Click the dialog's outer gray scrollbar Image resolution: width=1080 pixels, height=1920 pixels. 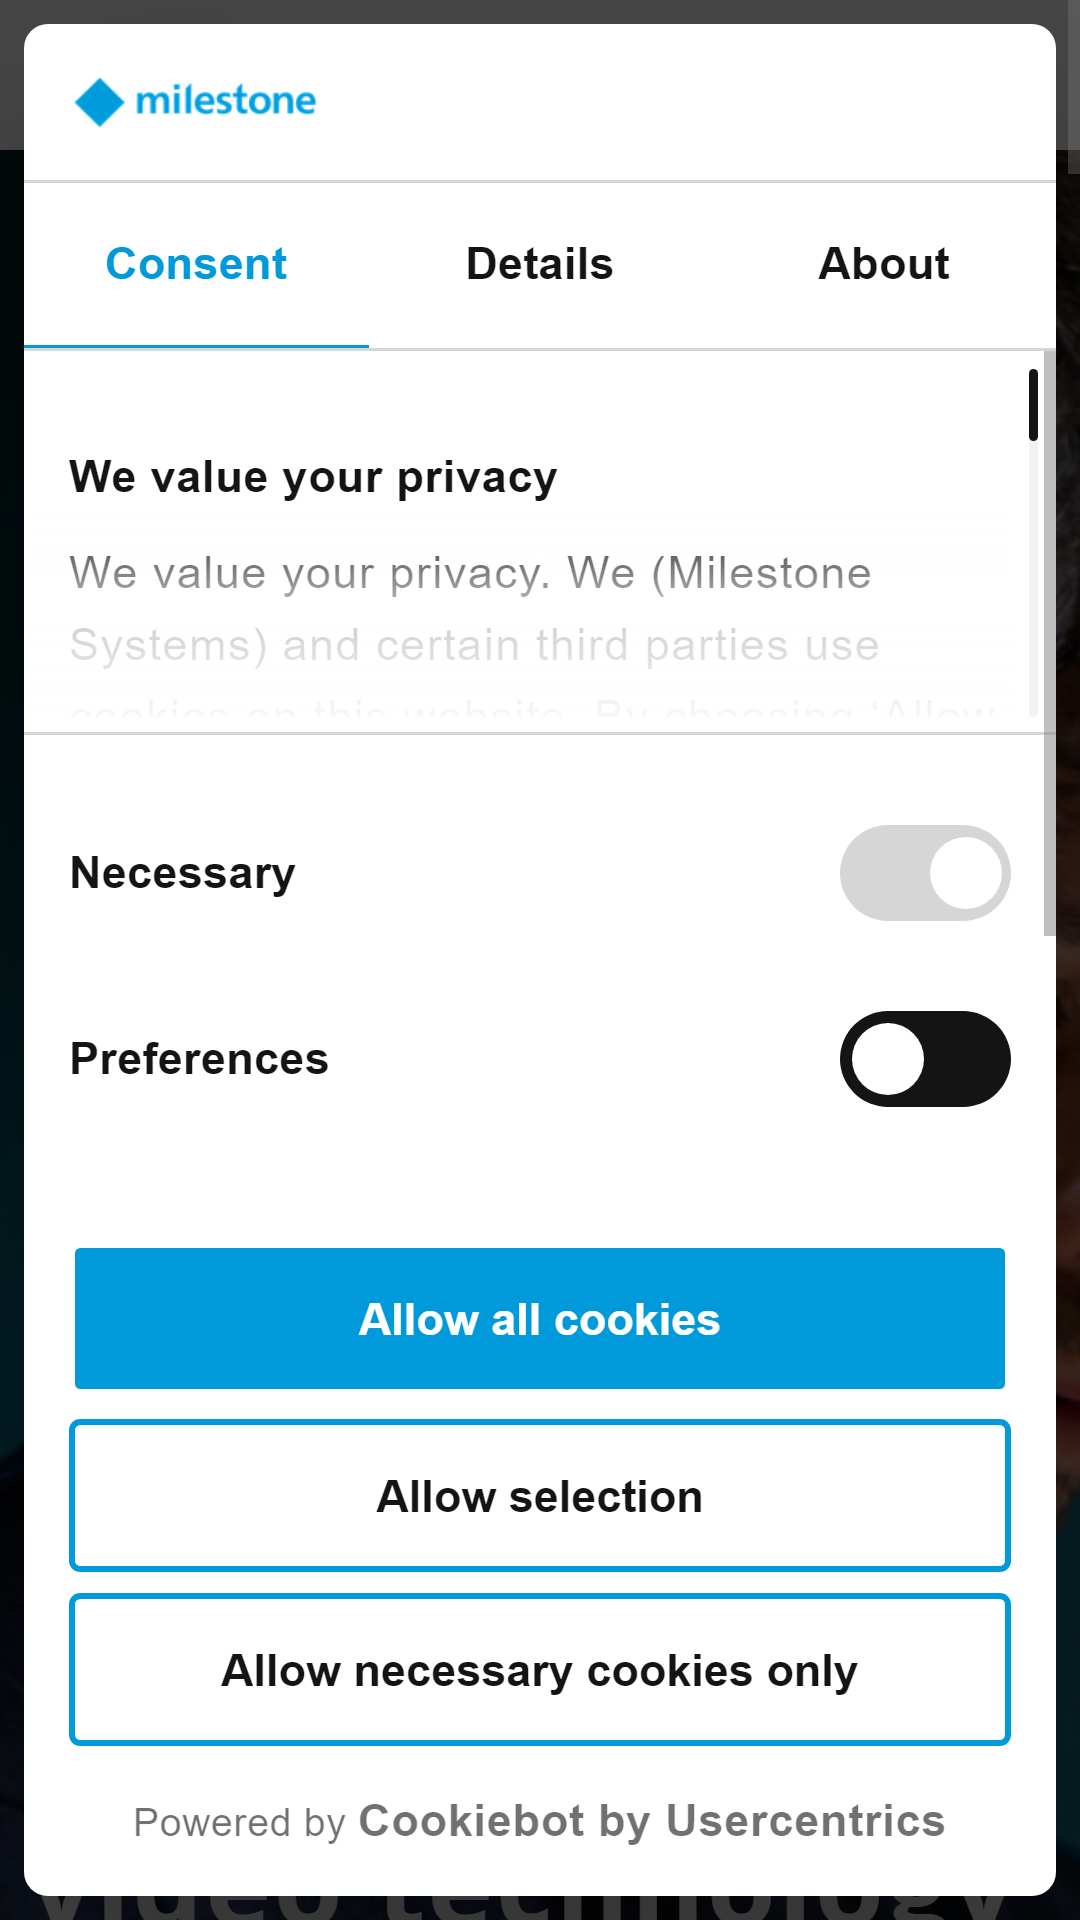(x=1049, y=643)
